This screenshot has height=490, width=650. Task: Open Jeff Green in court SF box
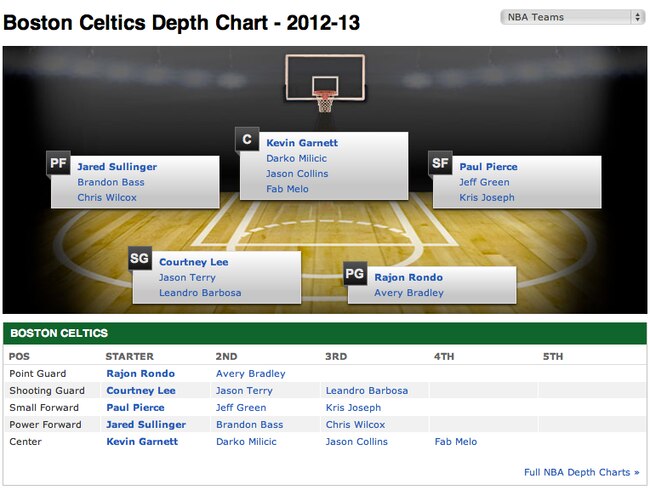(x=484, y=182)
